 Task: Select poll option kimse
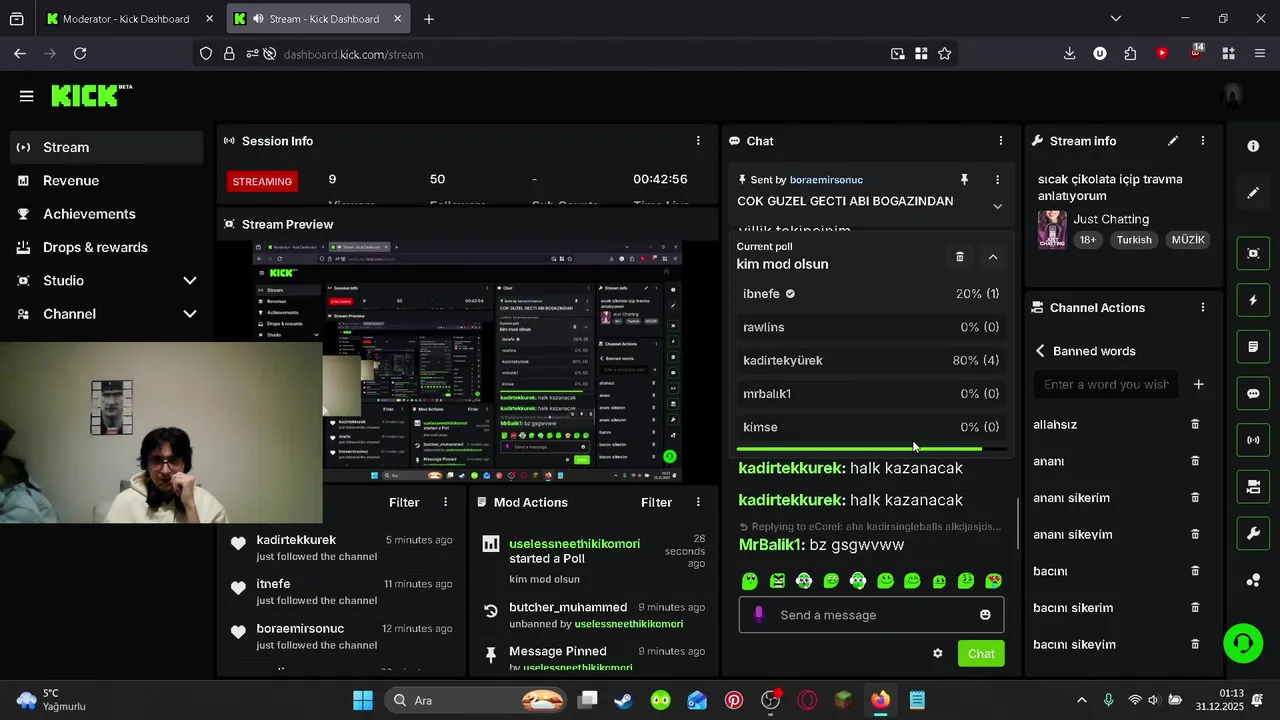871,427
